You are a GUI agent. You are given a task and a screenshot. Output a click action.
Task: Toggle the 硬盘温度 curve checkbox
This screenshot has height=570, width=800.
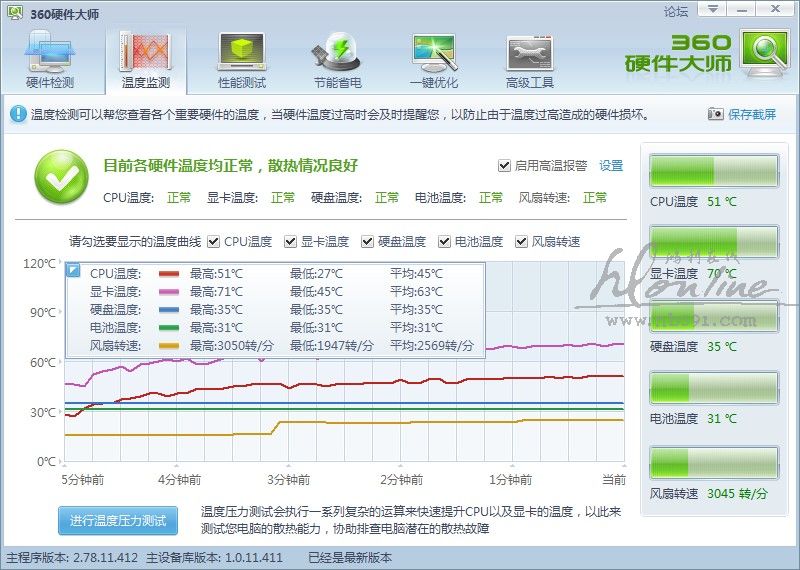[x=368, y=242]
